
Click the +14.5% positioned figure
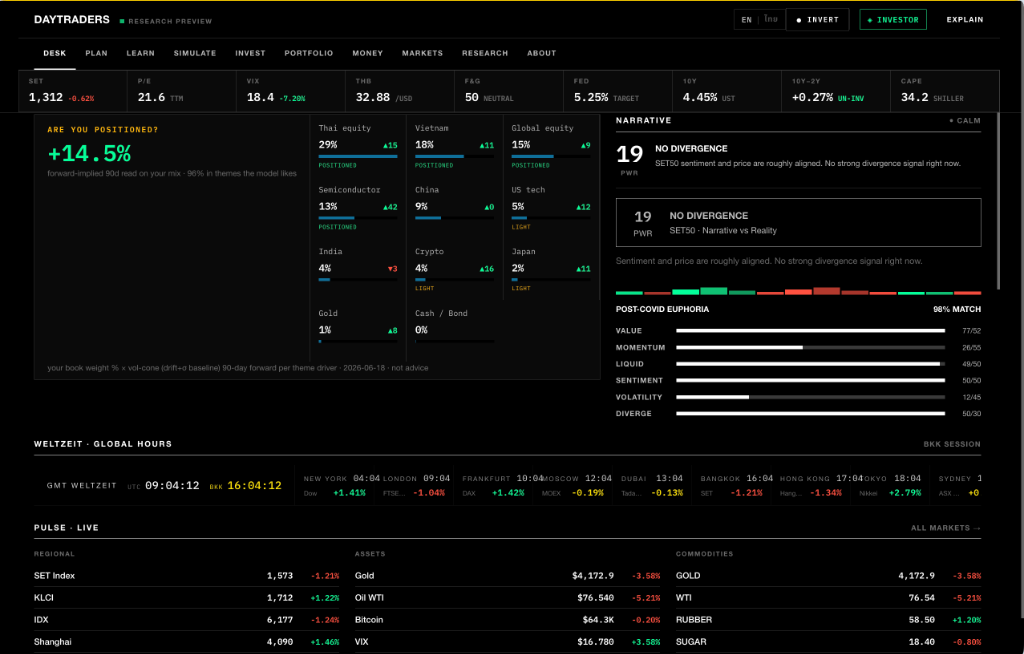(89, 154)
